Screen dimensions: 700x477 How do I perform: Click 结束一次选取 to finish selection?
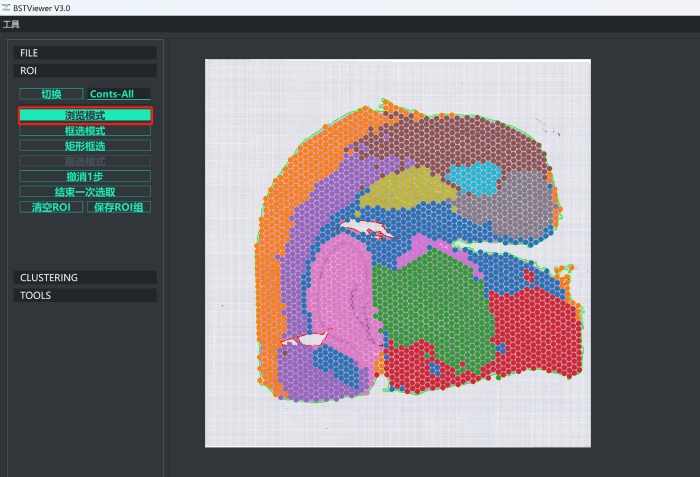pos(85,191)
